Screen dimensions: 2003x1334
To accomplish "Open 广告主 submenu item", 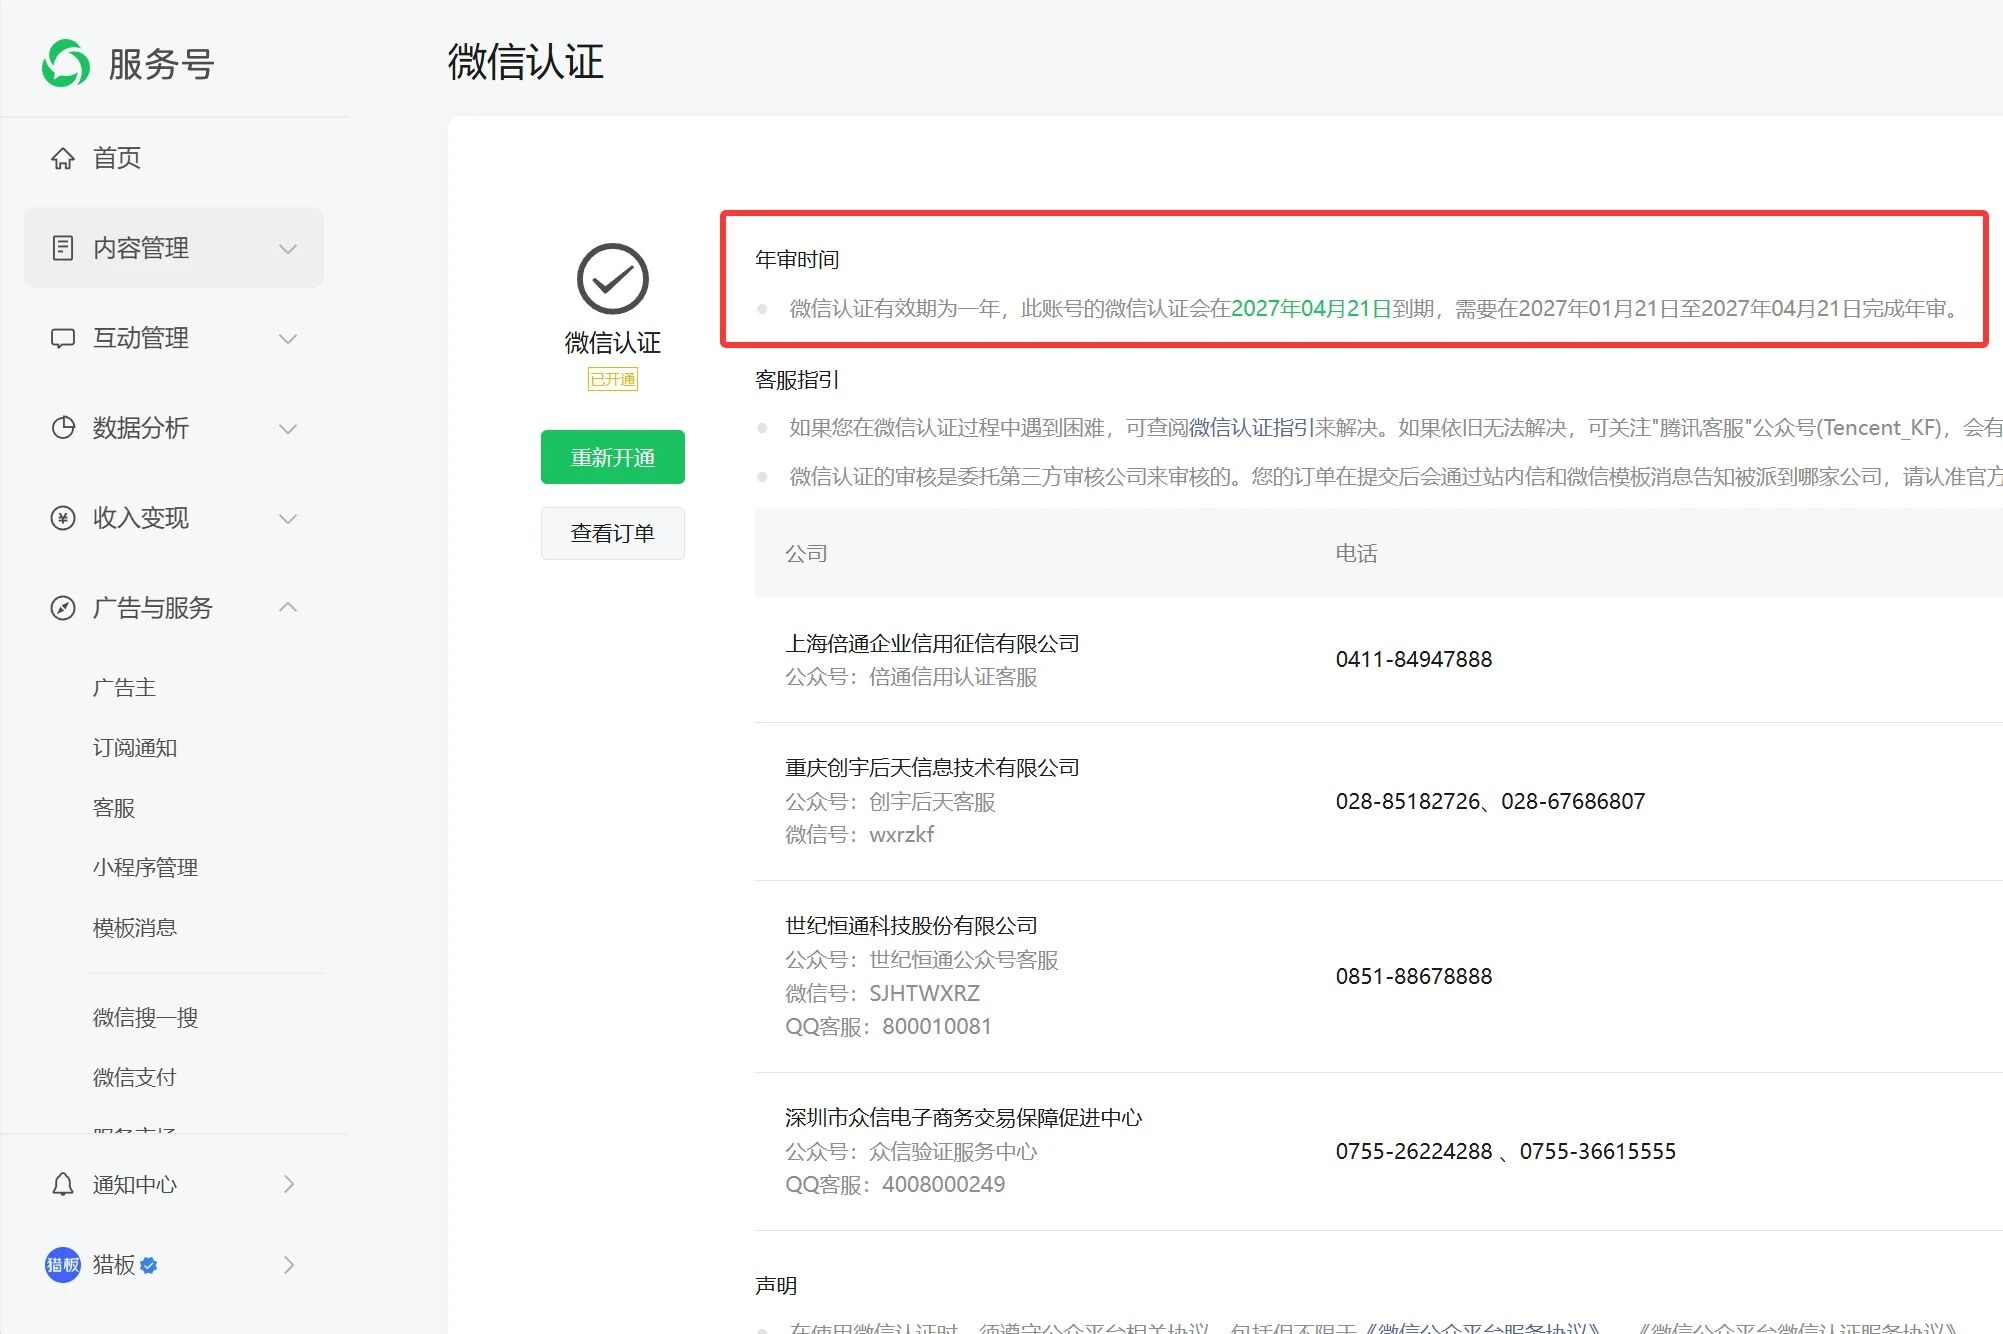I will (124, 688).
